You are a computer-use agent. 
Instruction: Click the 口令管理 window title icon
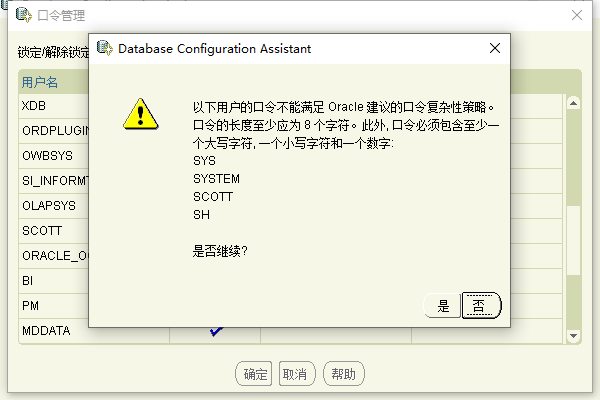pyautogui.click(x=24, y=15)
